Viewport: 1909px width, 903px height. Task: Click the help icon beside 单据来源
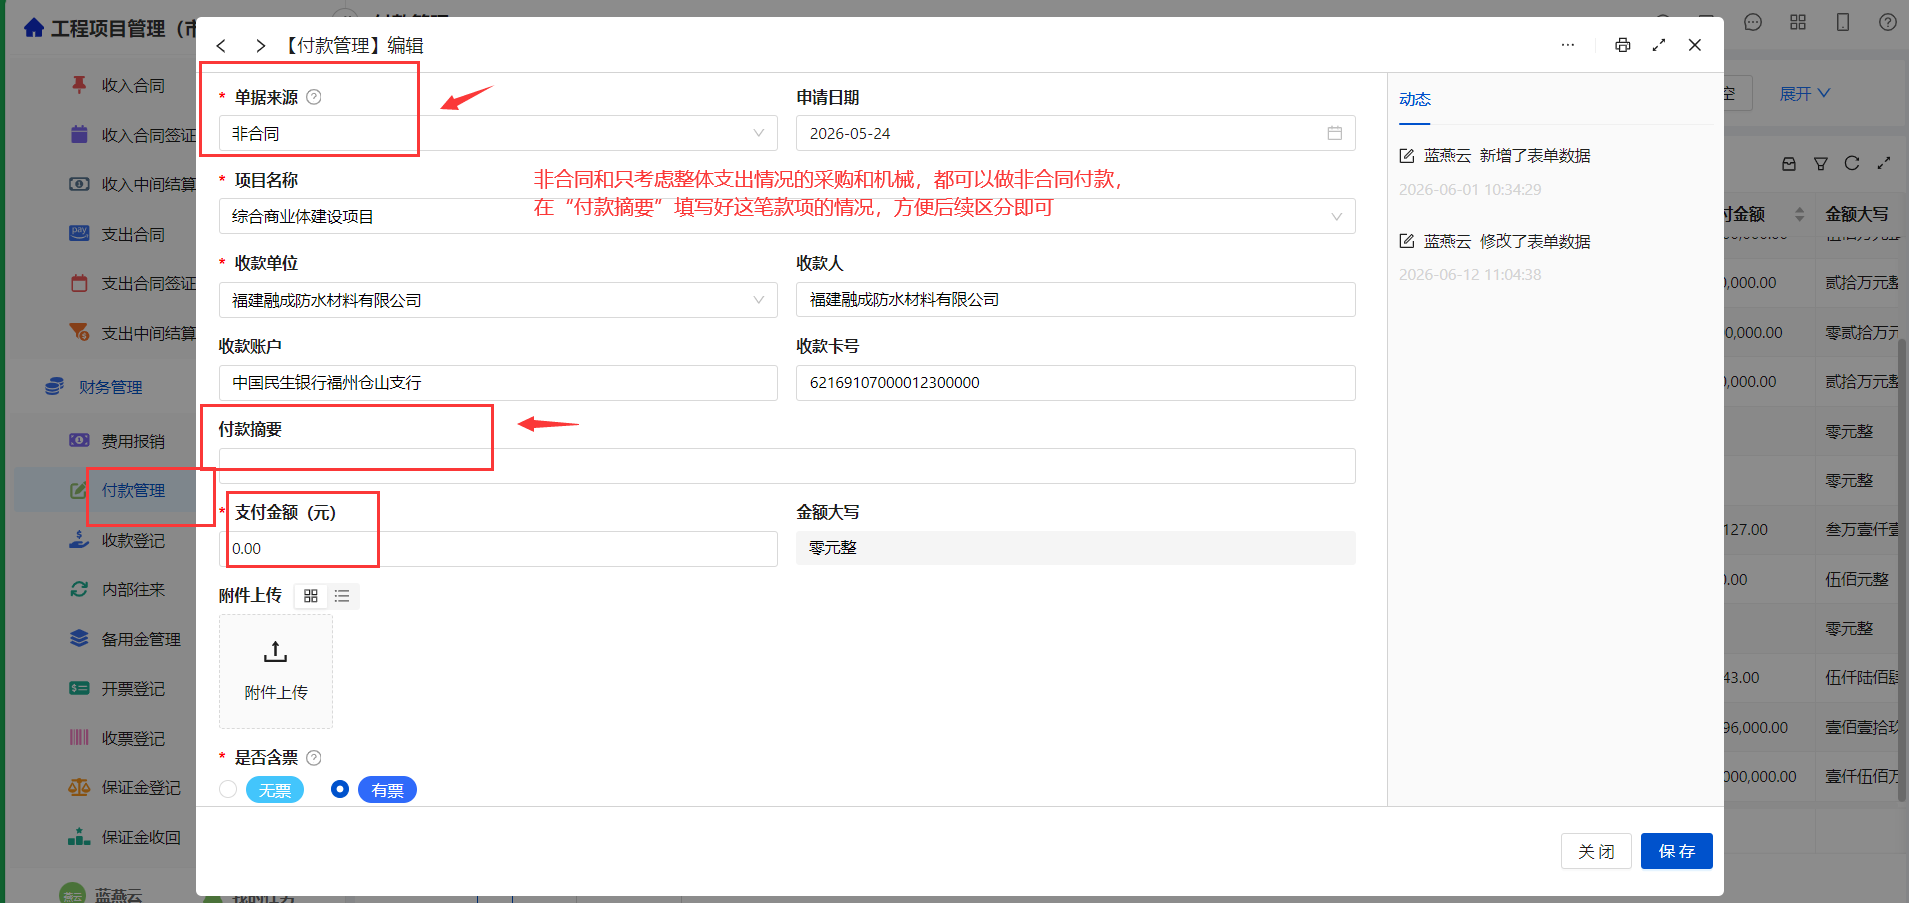coord(314,97)
